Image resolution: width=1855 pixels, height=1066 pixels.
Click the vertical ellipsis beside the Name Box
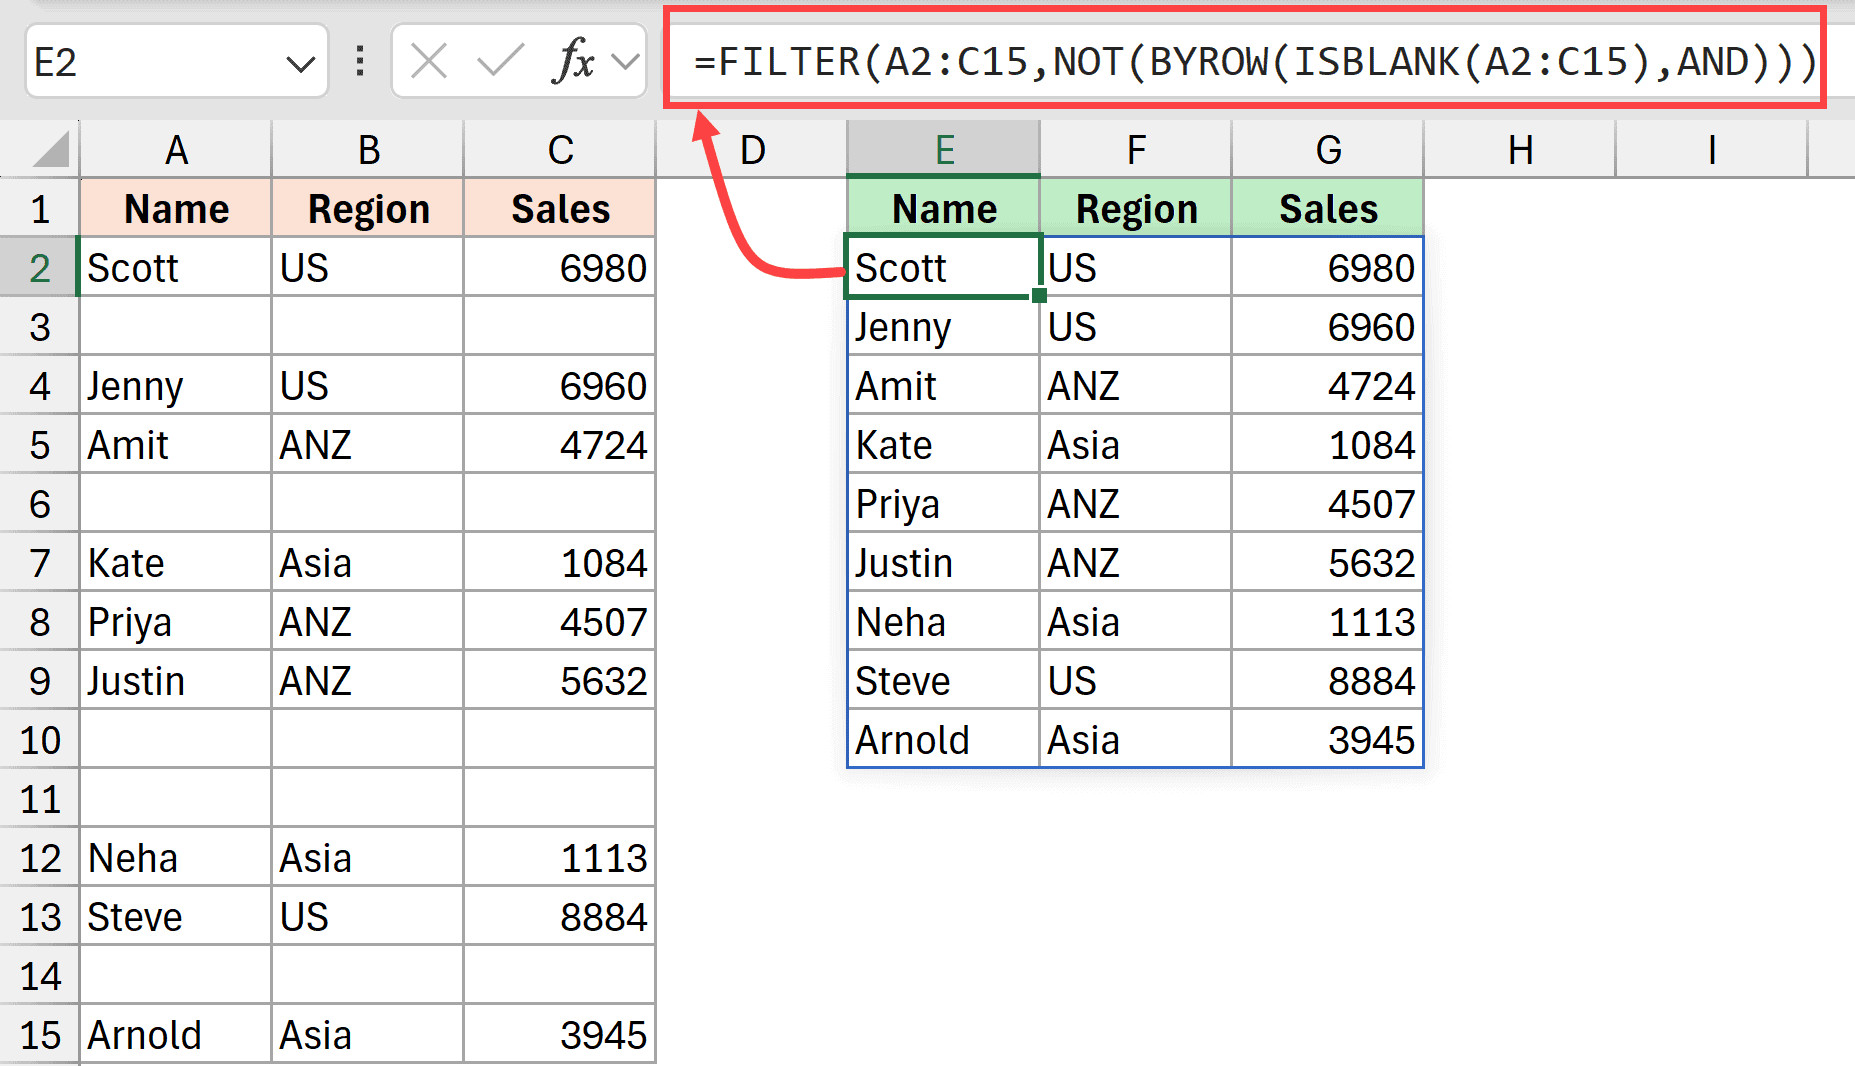pos(358,61)
